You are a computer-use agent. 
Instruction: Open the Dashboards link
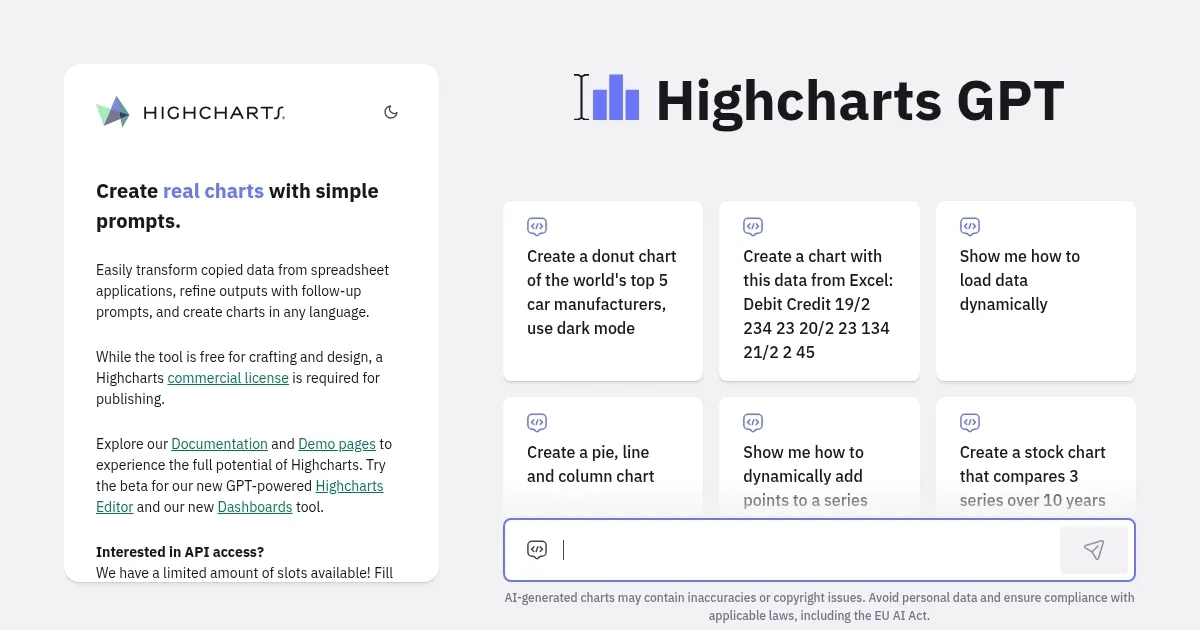255,507
